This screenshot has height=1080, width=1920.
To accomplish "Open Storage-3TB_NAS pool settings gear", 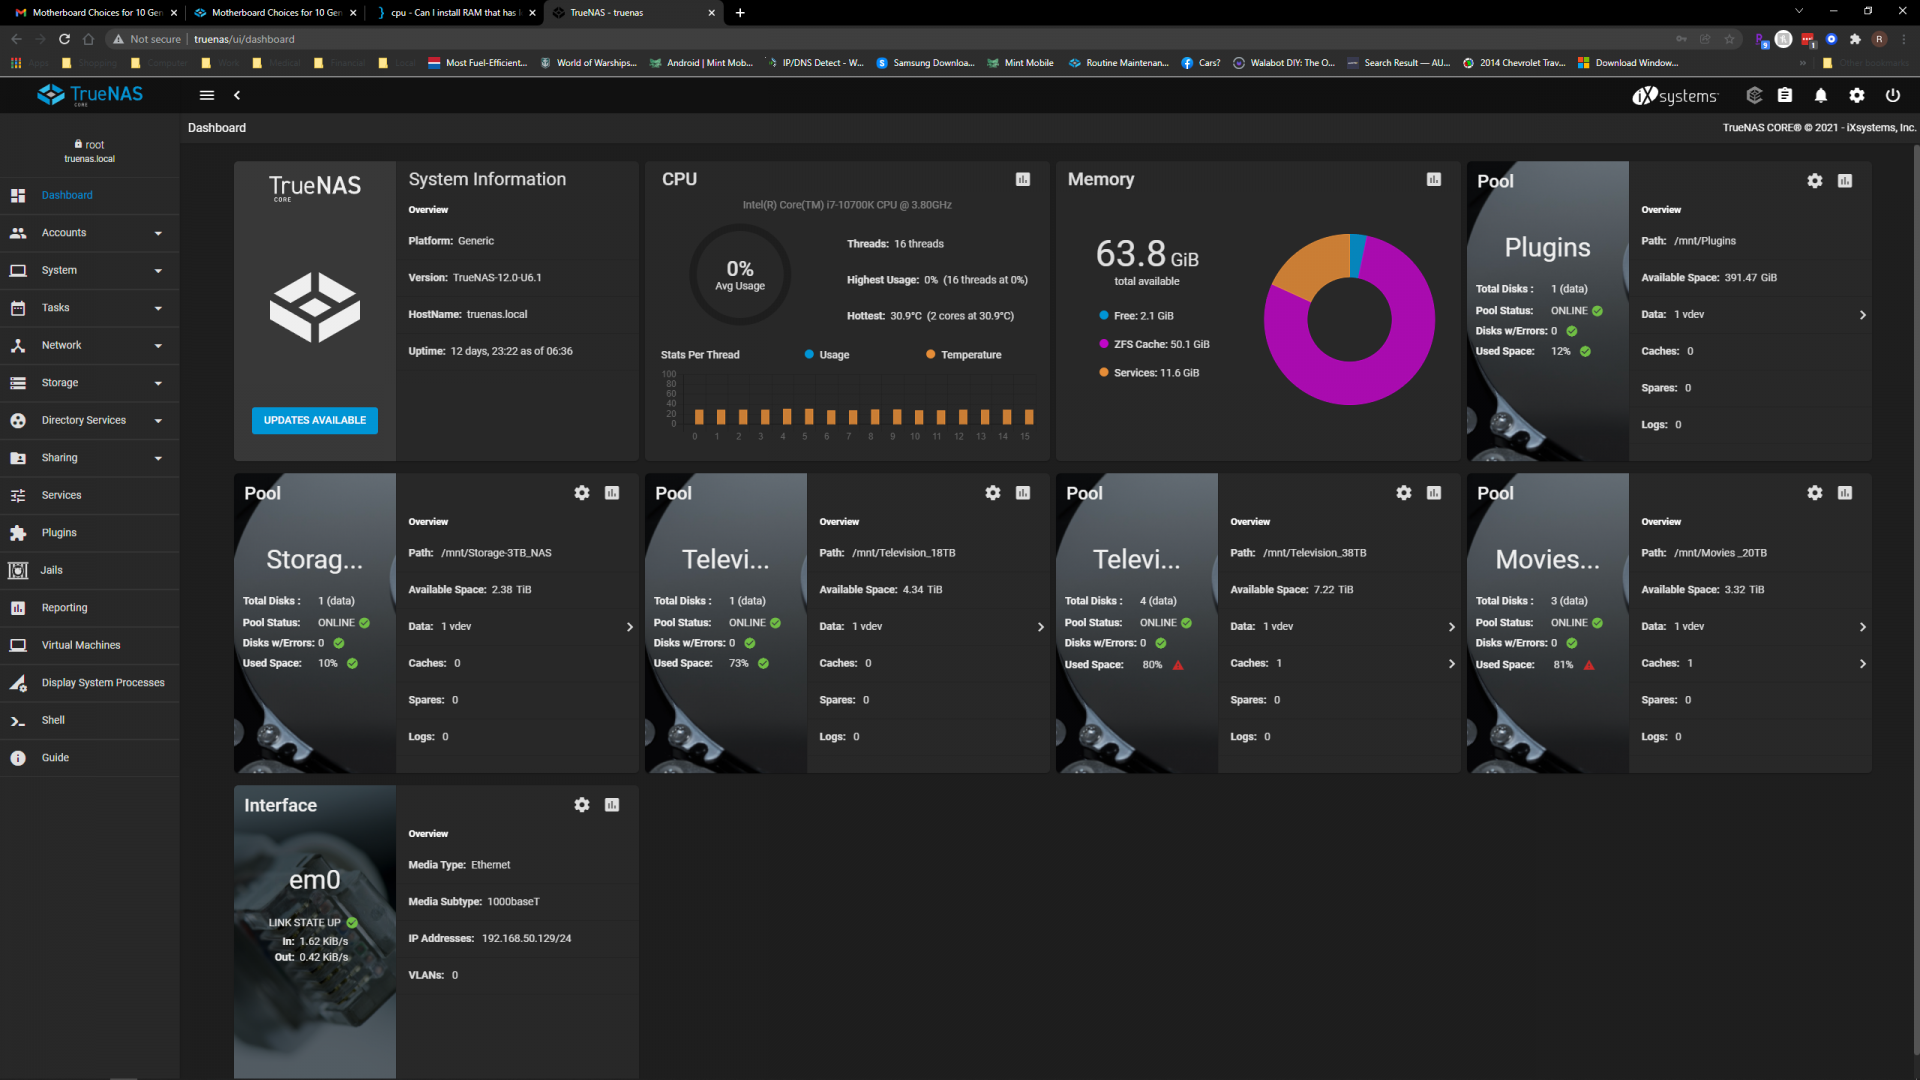I will pos(582,493).
